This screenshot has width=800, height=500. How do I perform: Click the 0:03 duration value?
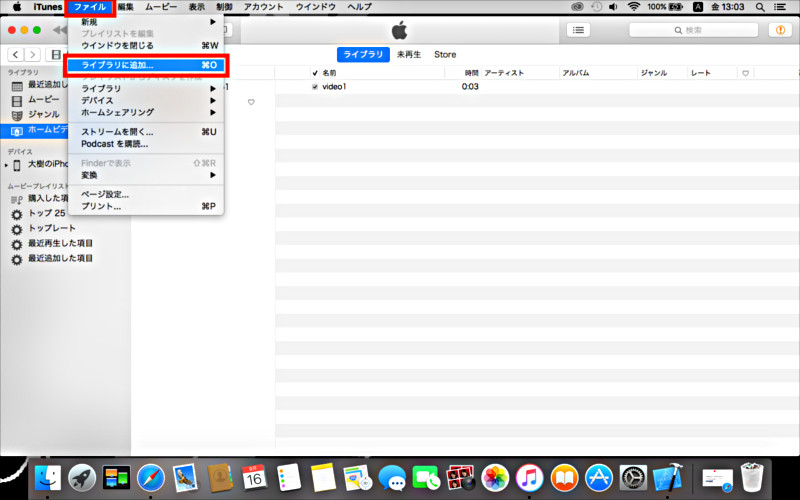470,87
